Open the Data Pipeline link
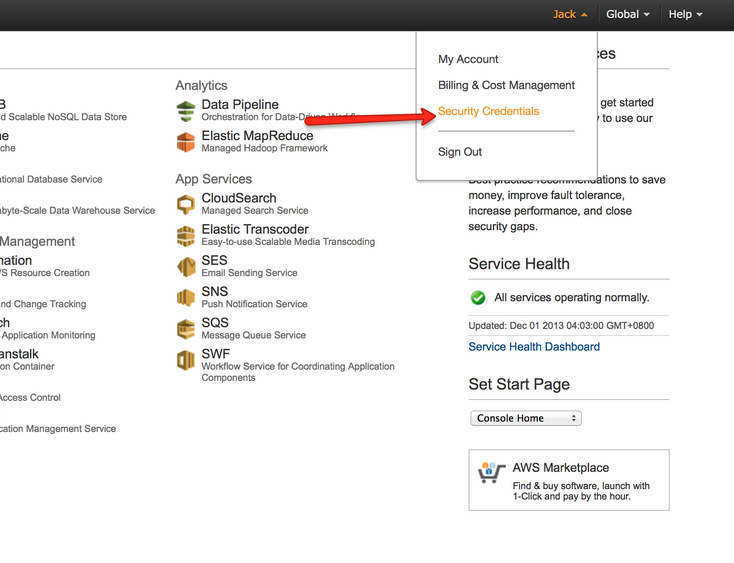 click(240, 104)
